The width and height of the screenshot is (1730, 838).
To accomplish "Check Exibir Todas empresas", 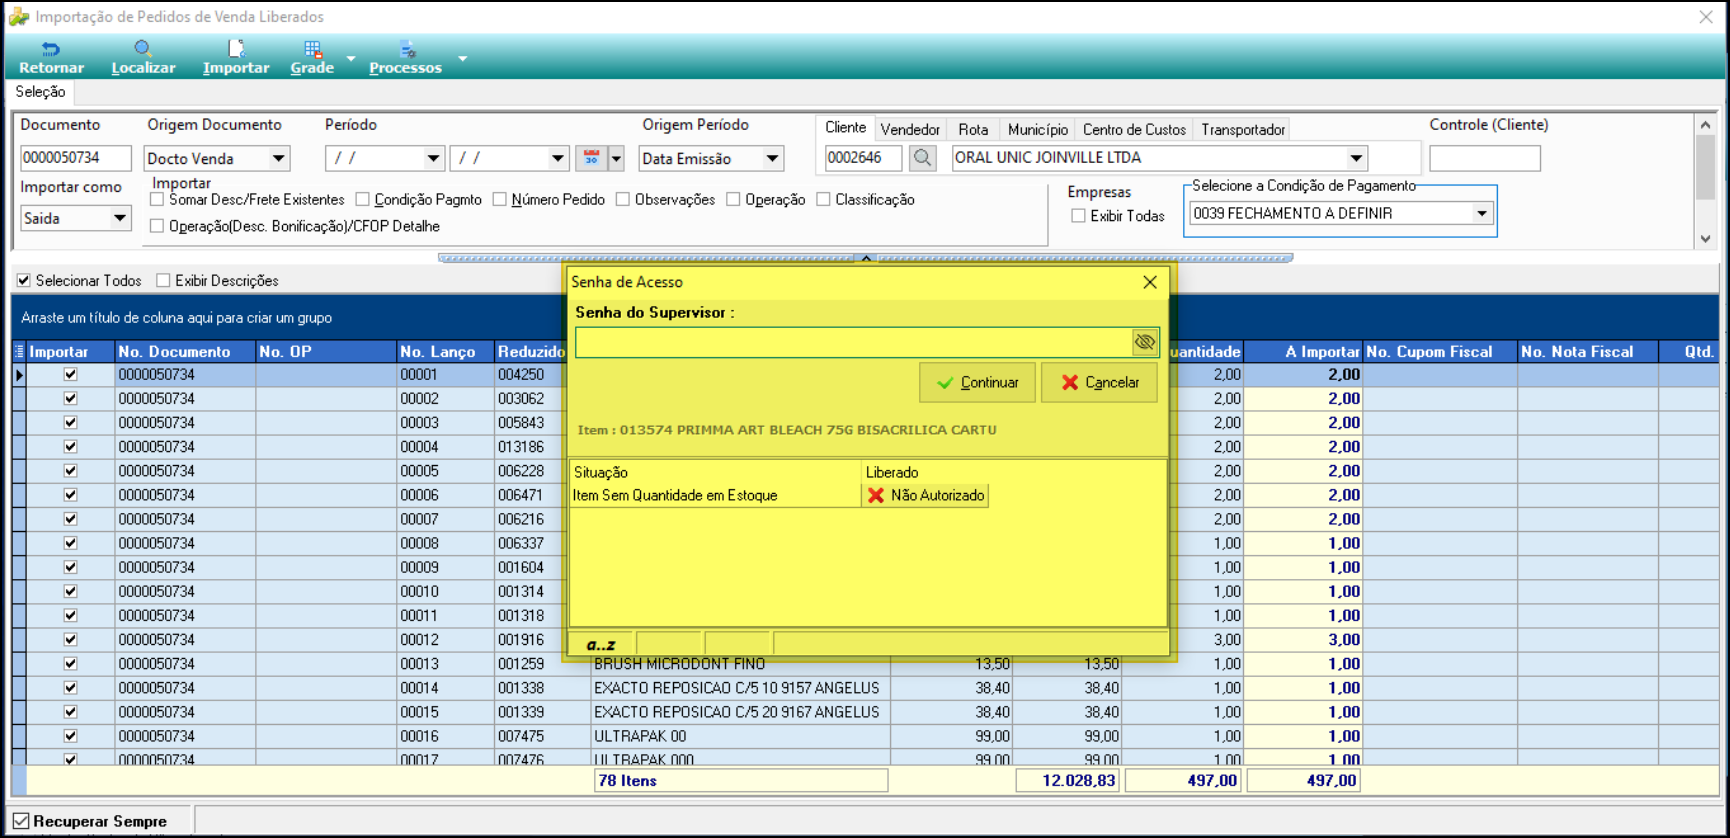I will coord(1078,216).
